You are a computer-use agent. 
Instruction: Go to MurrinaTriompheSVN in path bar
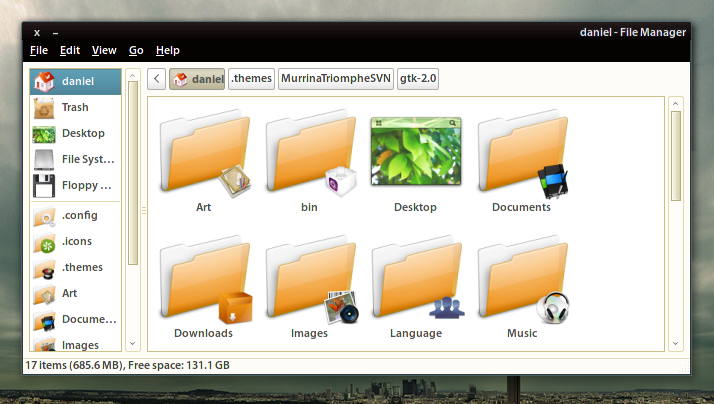[336, 79]
